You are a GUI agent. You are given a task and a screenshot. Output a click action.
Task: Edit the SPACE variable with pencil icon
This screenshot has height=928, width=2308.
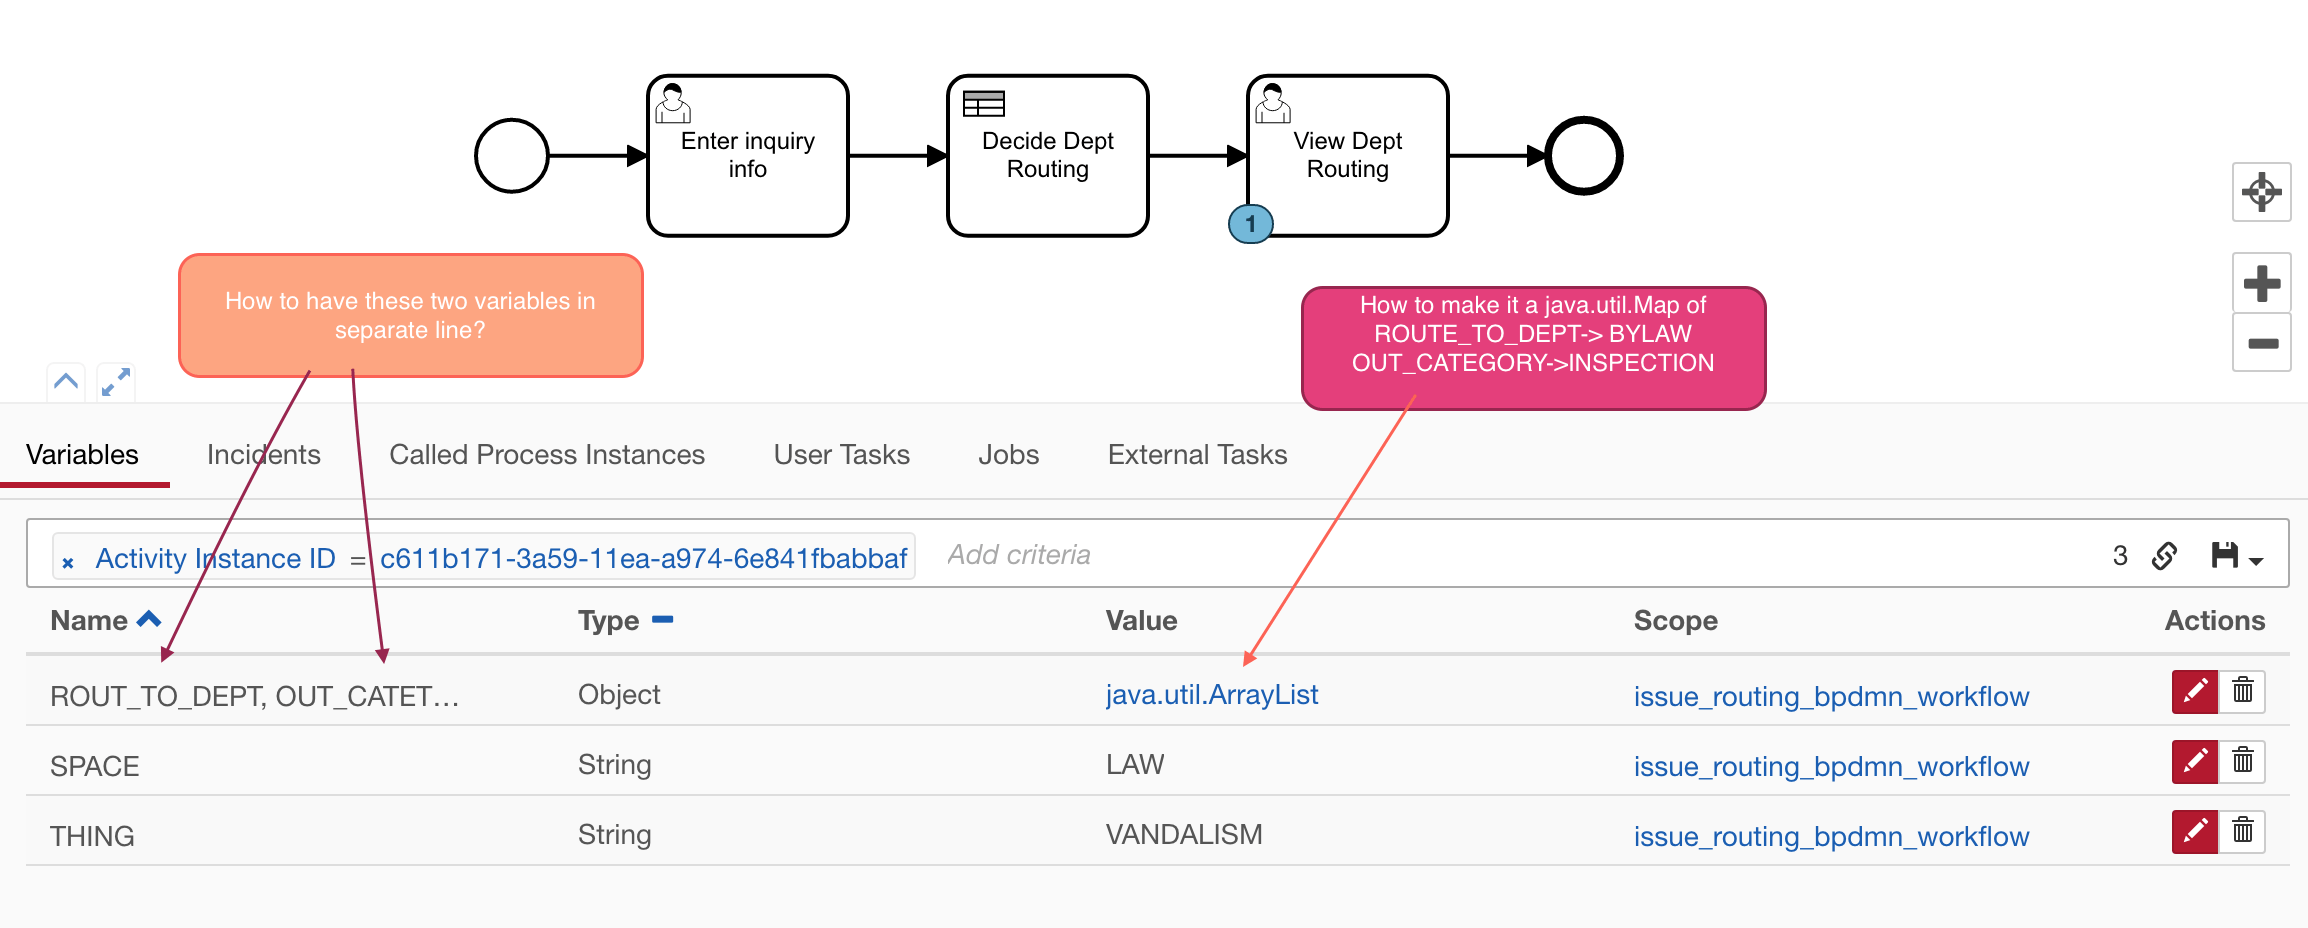pos(2193,761)
